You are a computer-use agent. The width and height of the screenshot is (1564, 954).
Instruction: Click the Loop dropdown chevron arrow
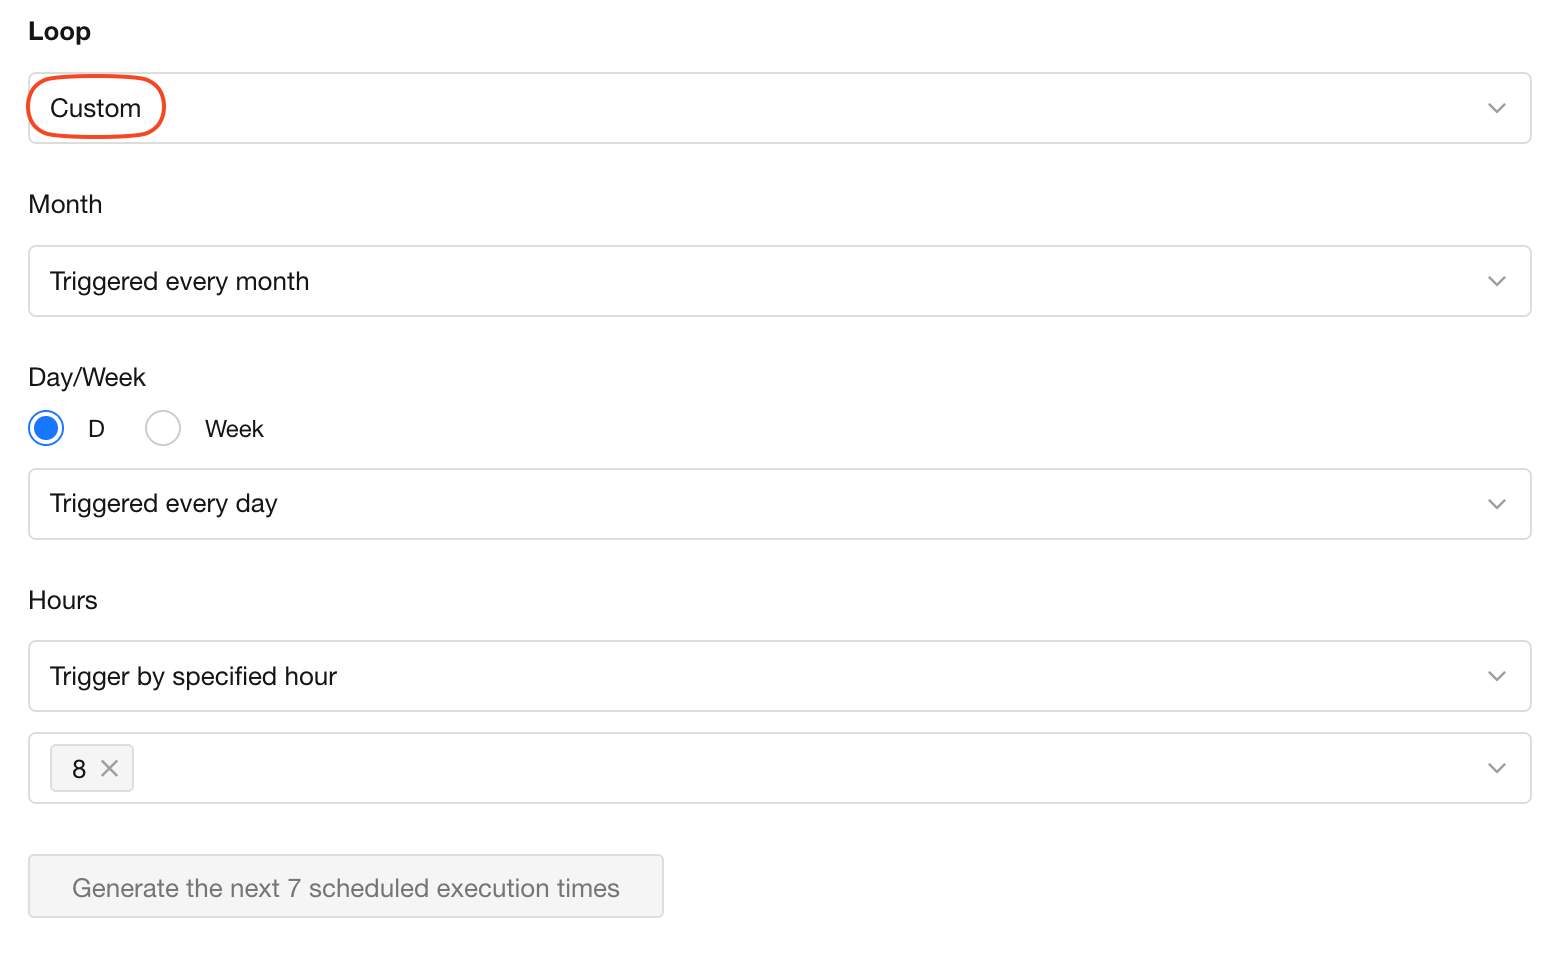1496,108
